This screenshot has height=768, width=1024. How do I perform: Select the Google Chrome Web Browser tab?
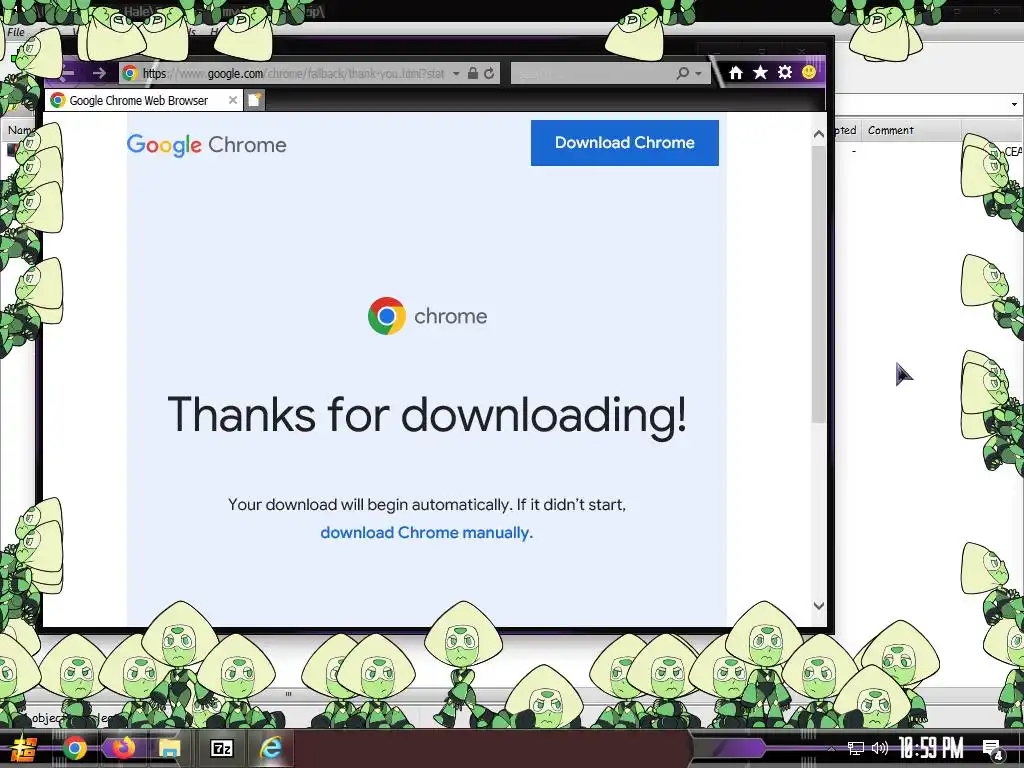[144, 100]
